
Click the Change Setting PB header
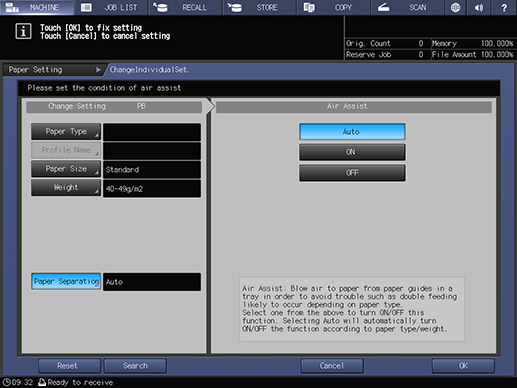tap(114, 107)
